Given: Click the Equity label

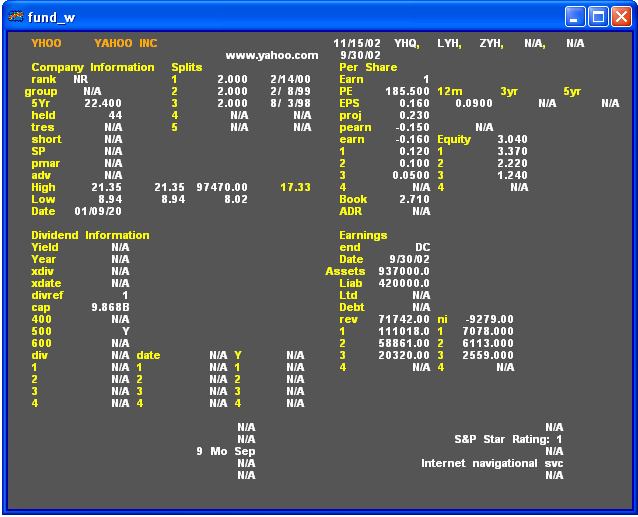Looking at the screenshot, I should tap(454, 140).
